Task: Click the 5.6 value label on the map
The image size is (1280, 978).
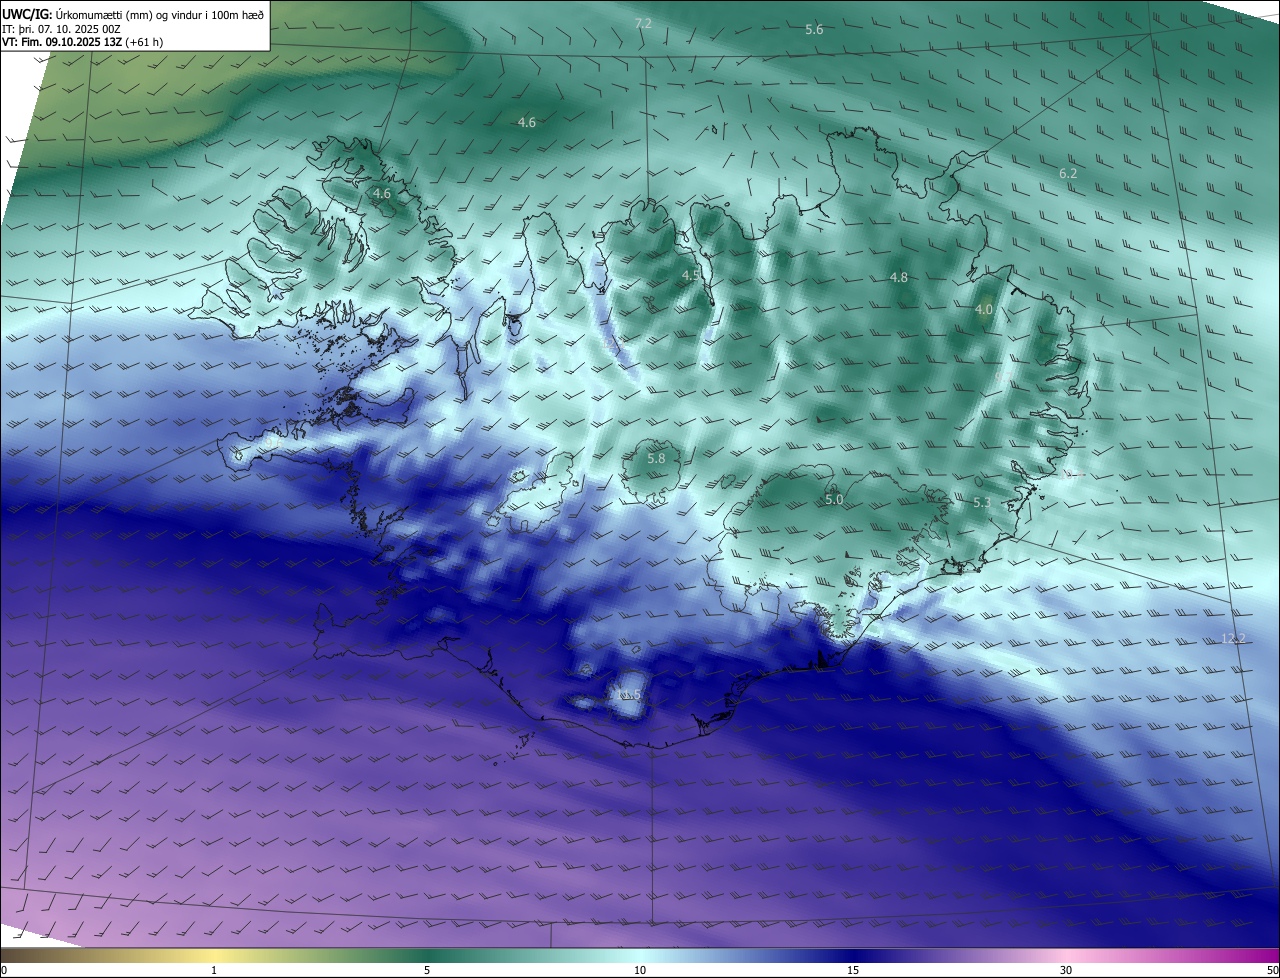Action: [x=814, y=30]
